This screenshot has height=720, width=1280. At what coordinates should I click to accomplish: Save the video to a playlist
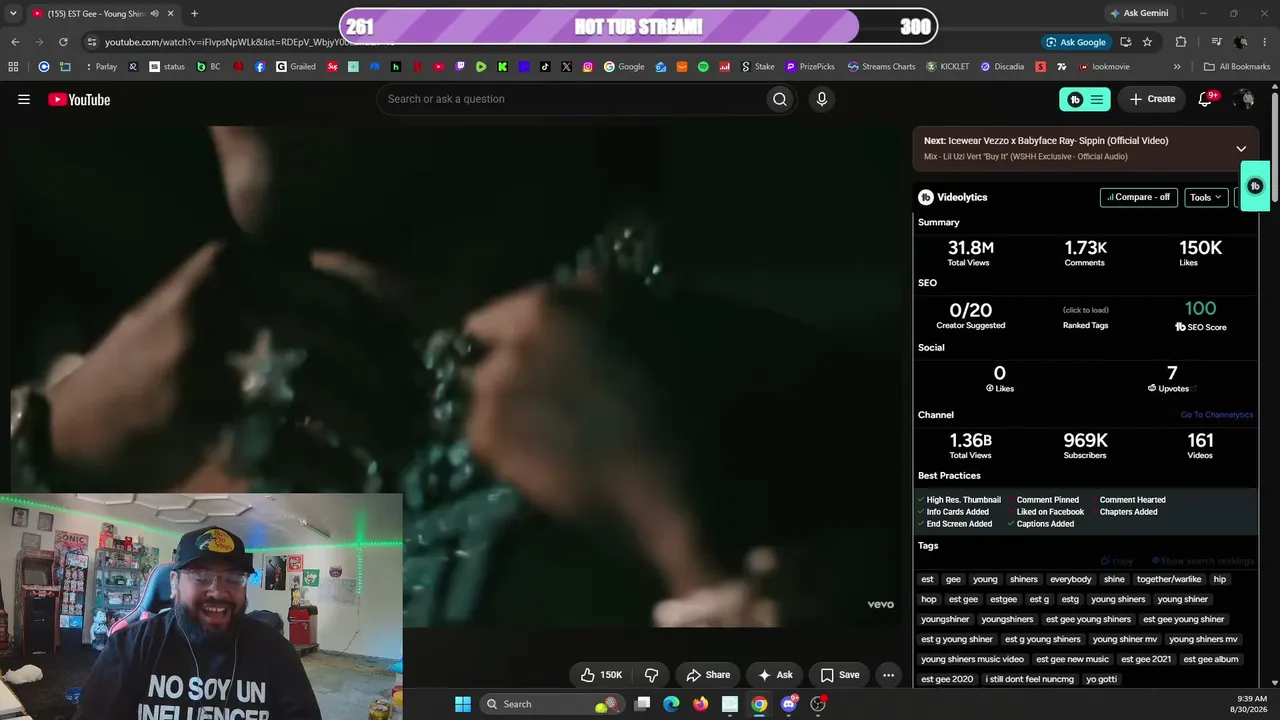pos(839,675)
